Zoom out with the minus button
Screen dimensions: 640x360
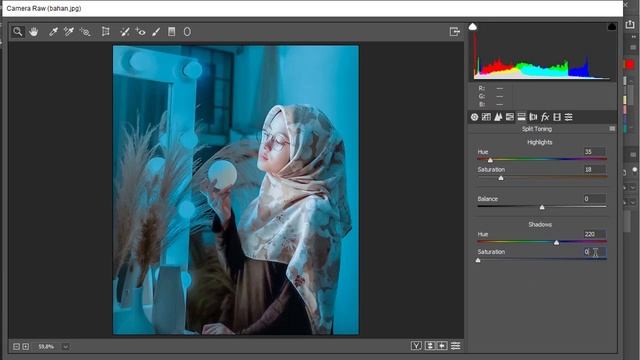16,347
